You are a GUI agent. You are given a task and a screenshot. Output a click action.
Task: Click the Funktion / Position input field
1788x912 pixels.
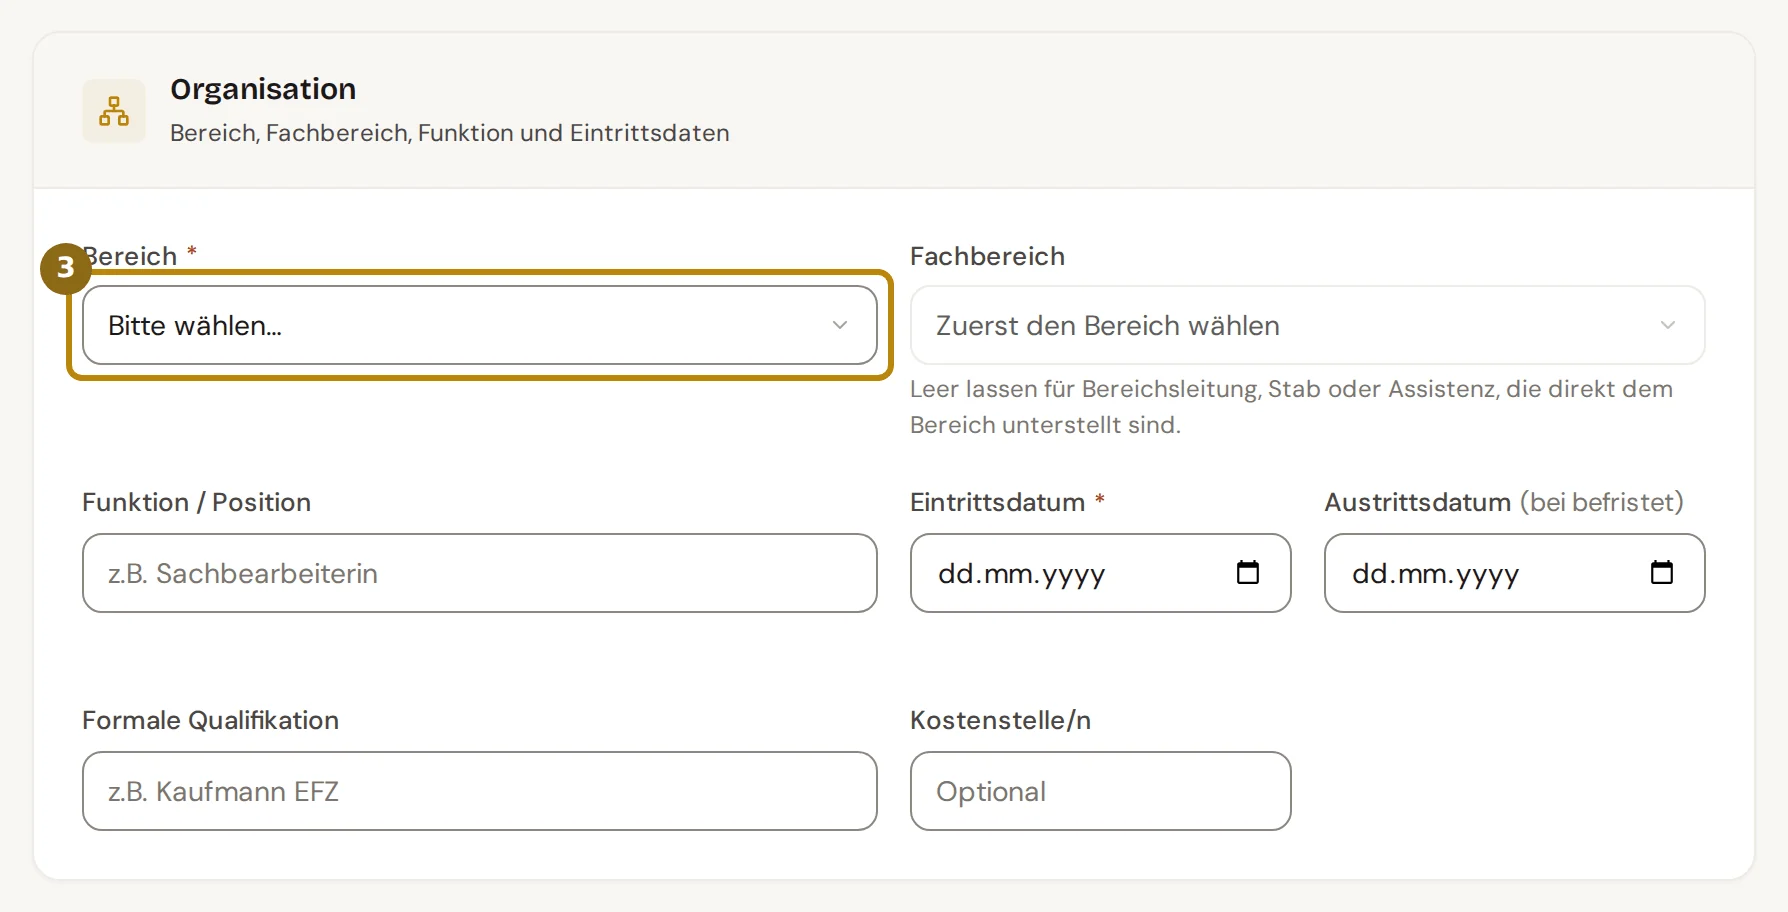pos(480,573)
